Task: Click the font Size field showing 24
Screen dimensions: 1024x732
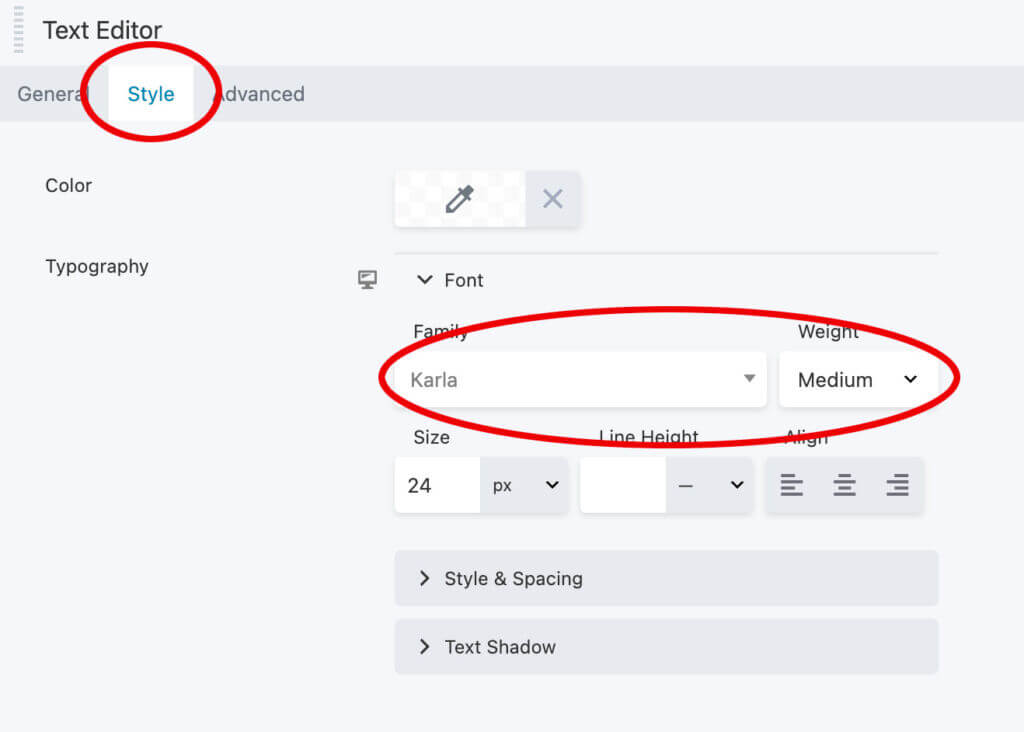Action: (x=436, y=485)
